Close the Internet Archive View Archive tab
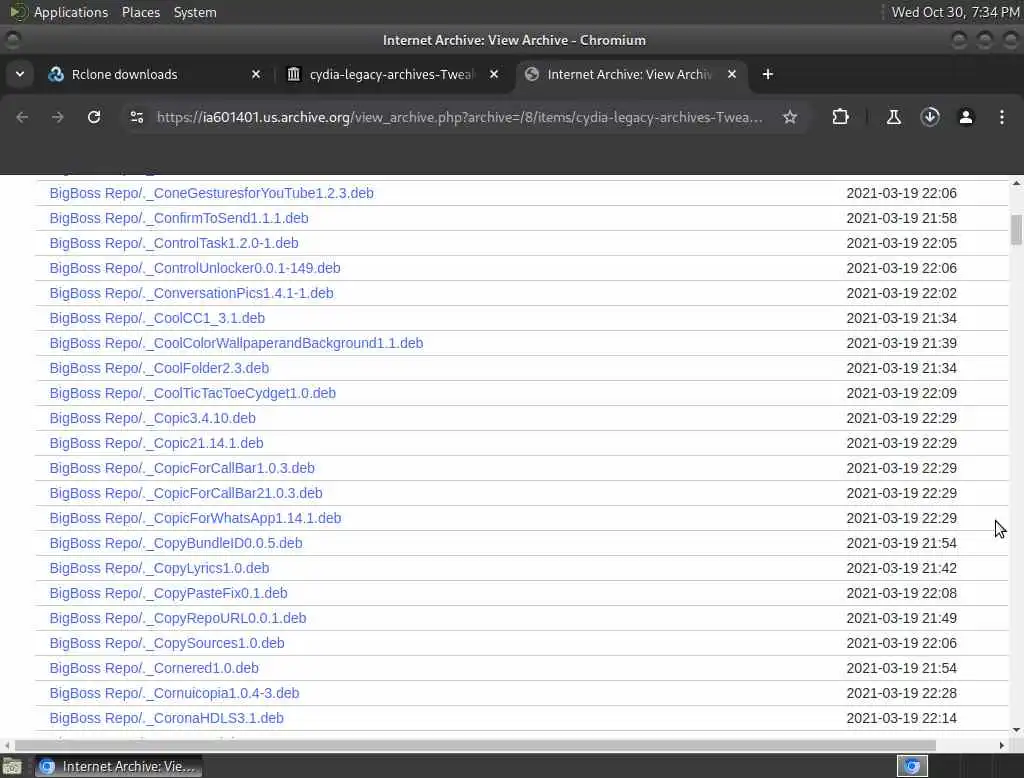 click(x=732, y=74)
